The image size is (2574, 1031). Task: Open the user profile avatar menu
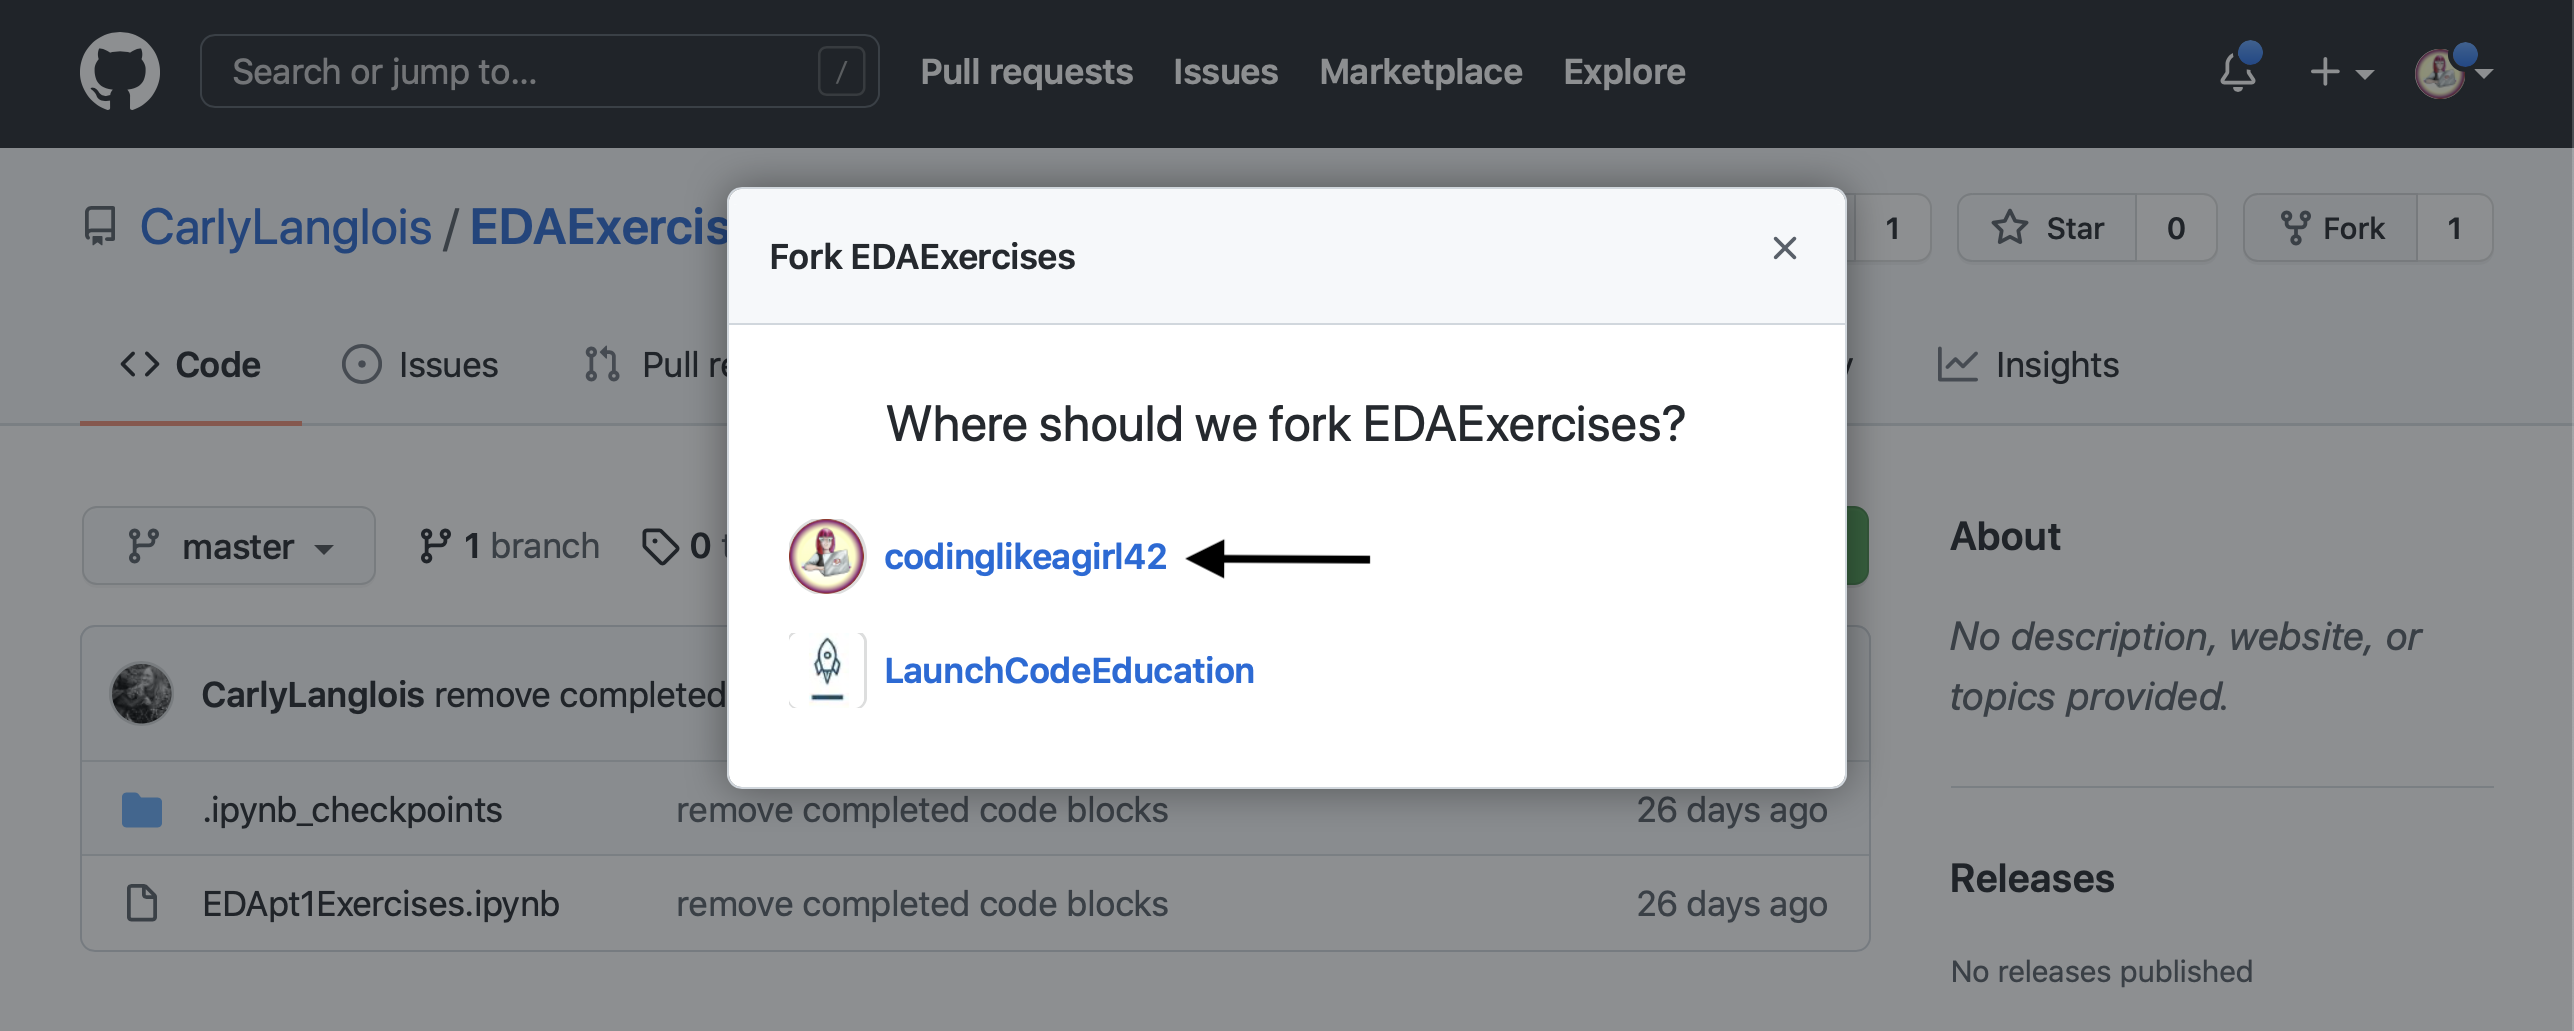pyautogui.click(x=2452, y=72)
